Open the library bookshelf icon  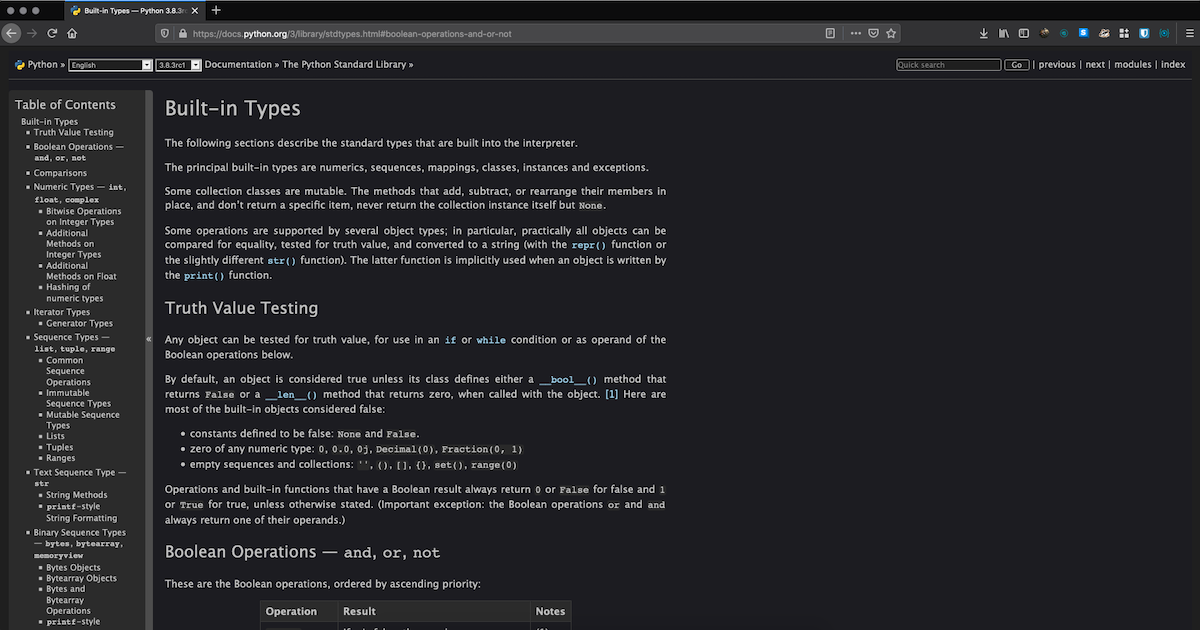tap(1004, 33)
